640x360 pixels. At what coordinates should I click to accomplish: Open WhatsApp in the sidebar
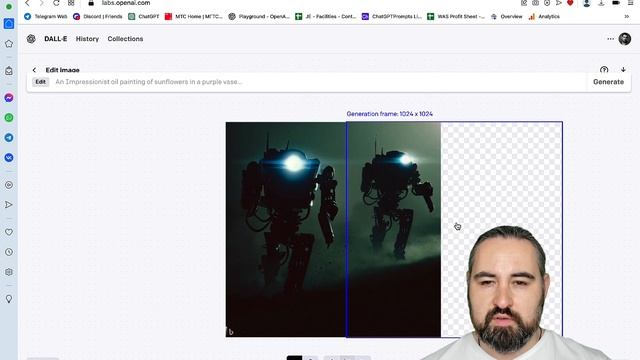(9, 118)
